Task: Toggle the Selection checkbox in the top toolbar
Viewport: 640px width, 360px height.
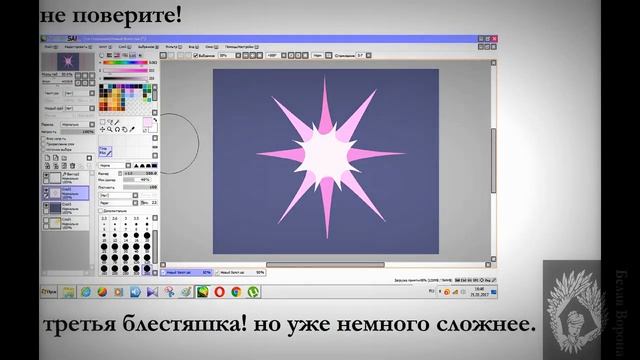Action: [196, 55]
